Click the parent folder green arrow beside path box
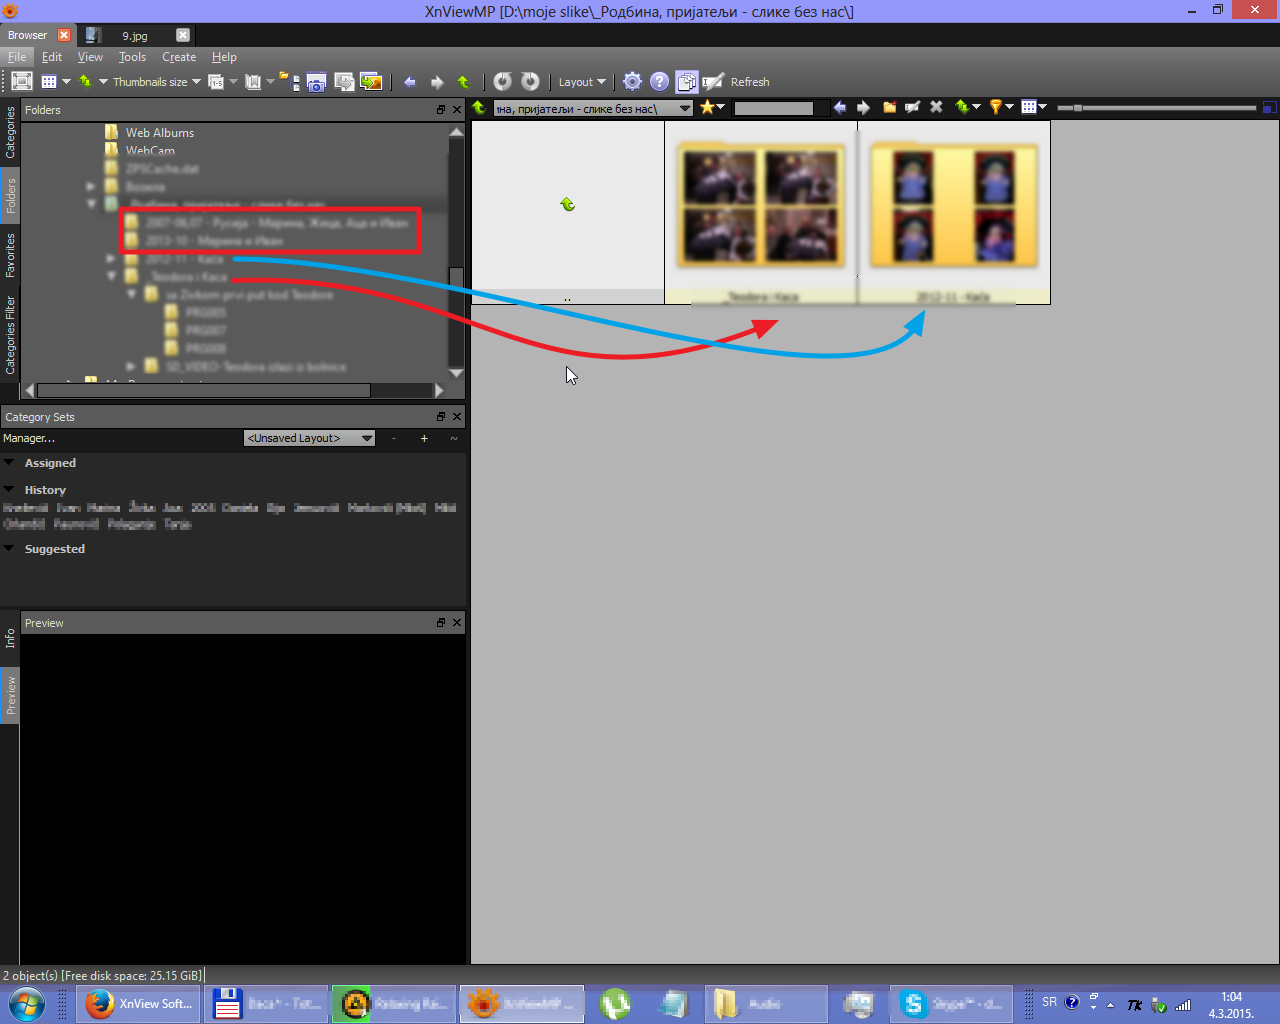Screen dimensions: 1280x1024 479,108
